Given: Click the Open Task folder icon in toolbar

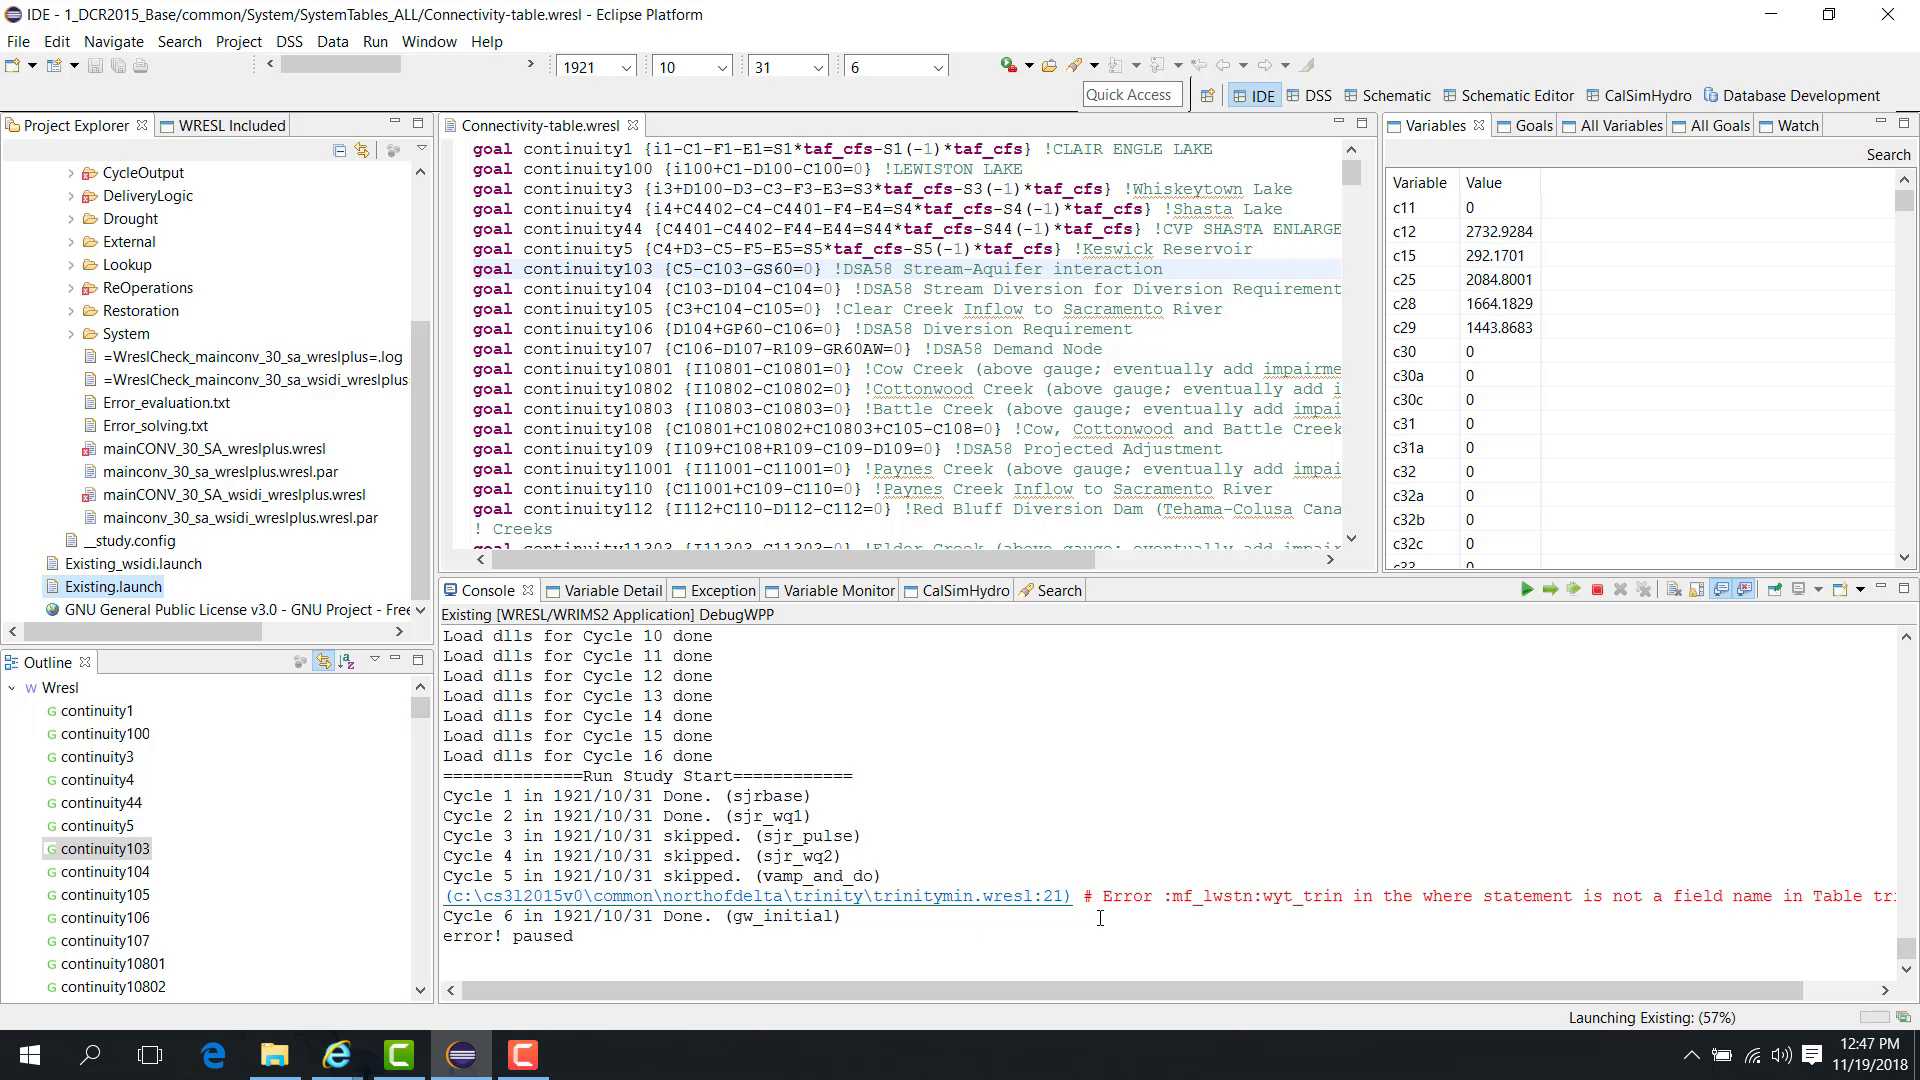Looking at the screenshot, I should pos(1049,65).
